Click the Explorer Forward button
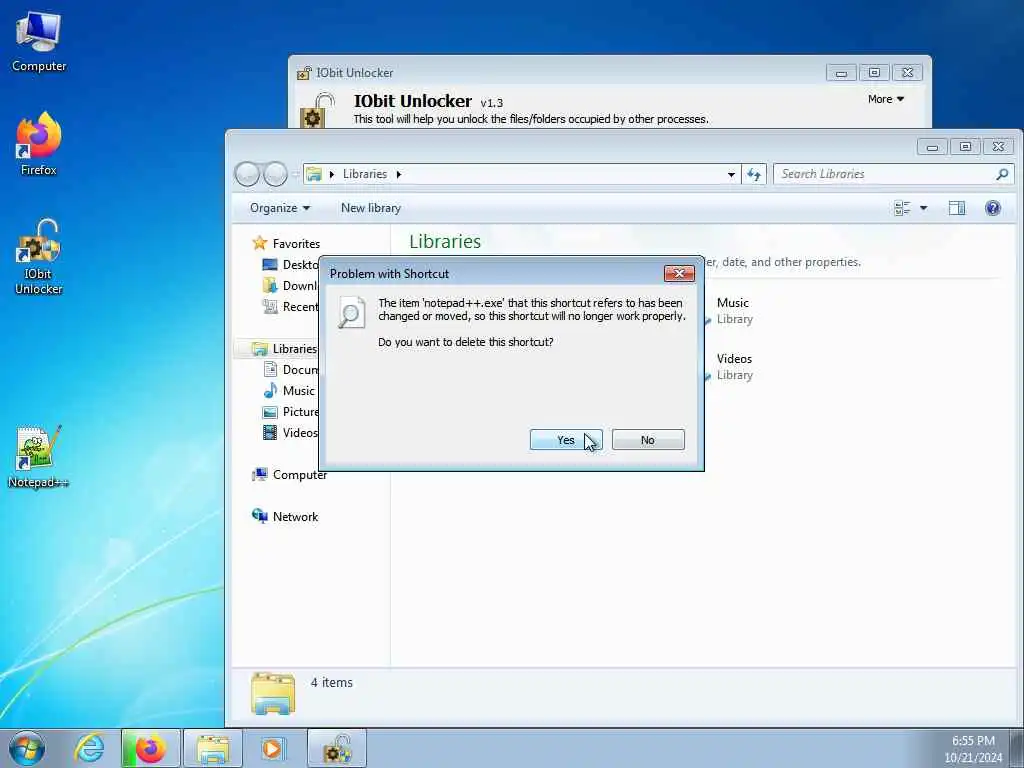 (275, 174)
